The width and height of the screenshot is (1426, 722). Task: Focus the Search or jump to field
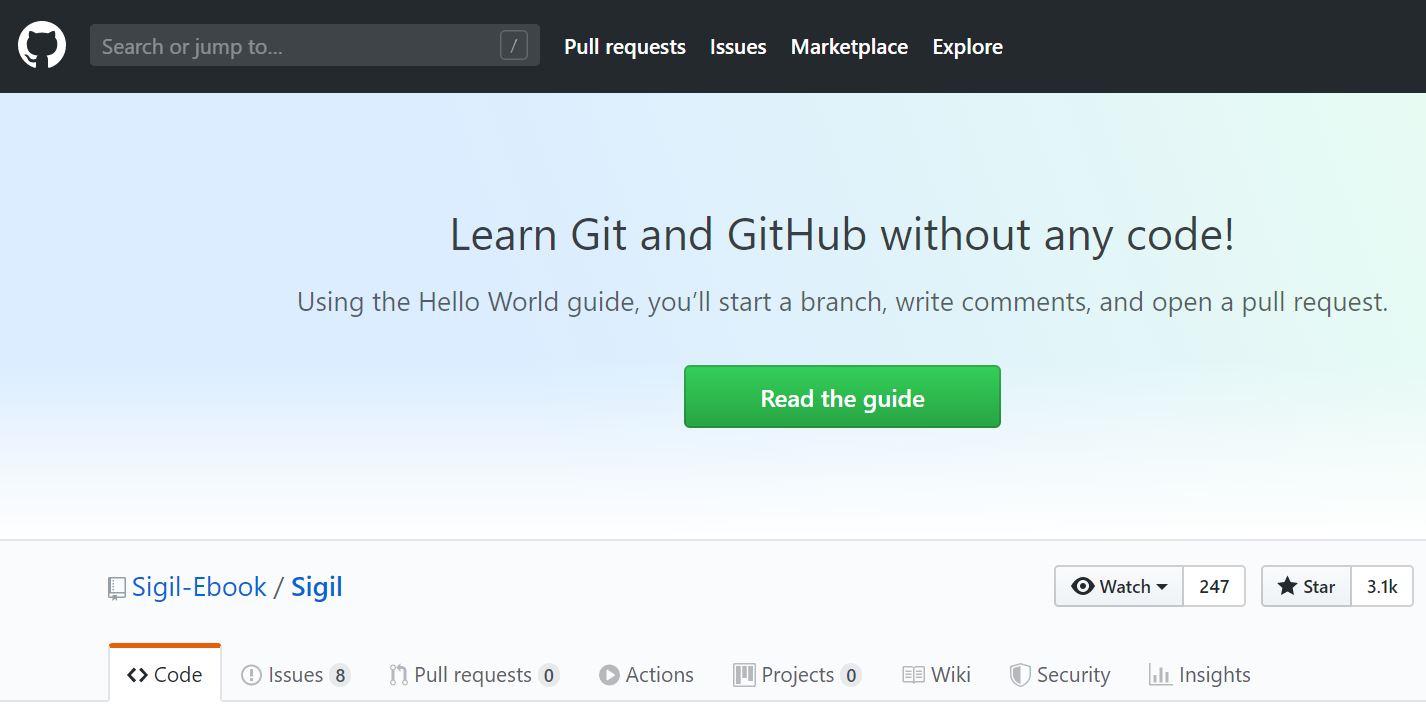coord(315,46)
